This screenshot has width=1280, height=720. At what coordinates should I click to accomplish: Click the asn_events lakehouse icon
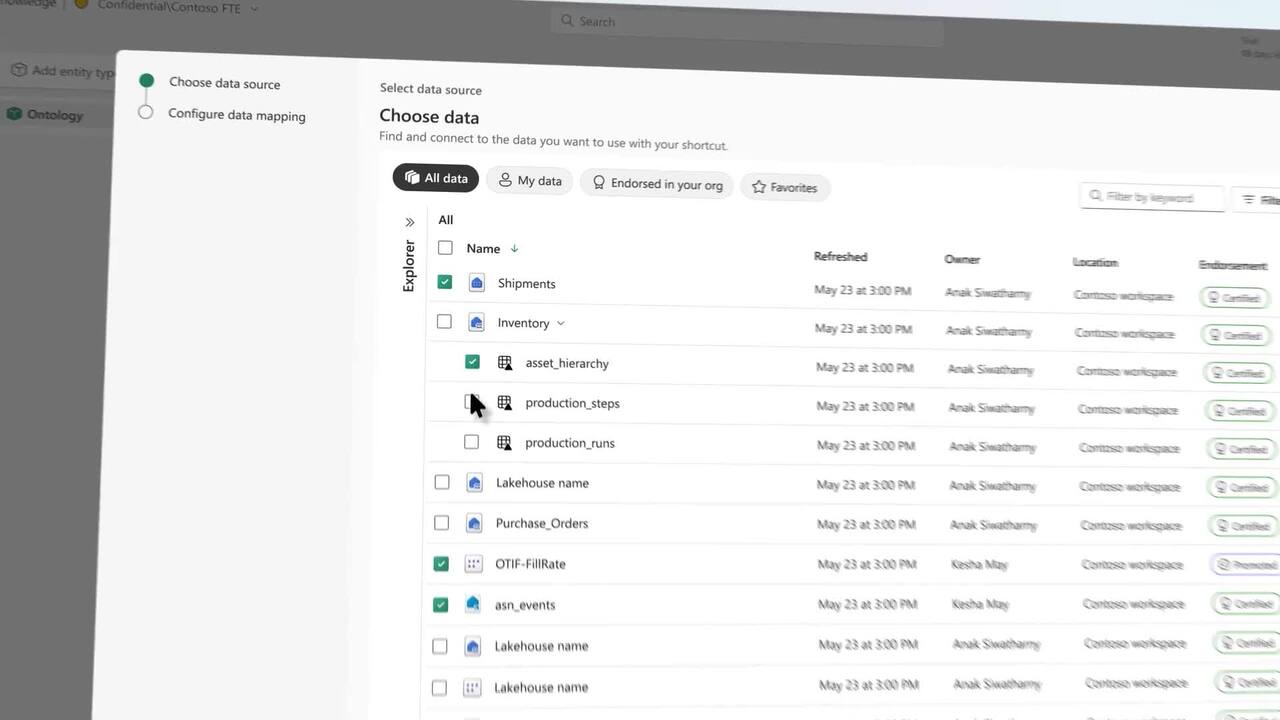coord(473,605)
